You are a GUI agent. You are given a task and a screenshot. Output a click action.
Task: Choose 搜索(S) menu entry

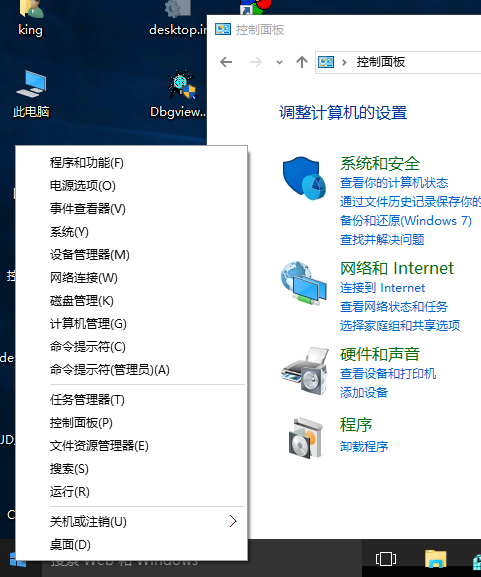[131, 469]
